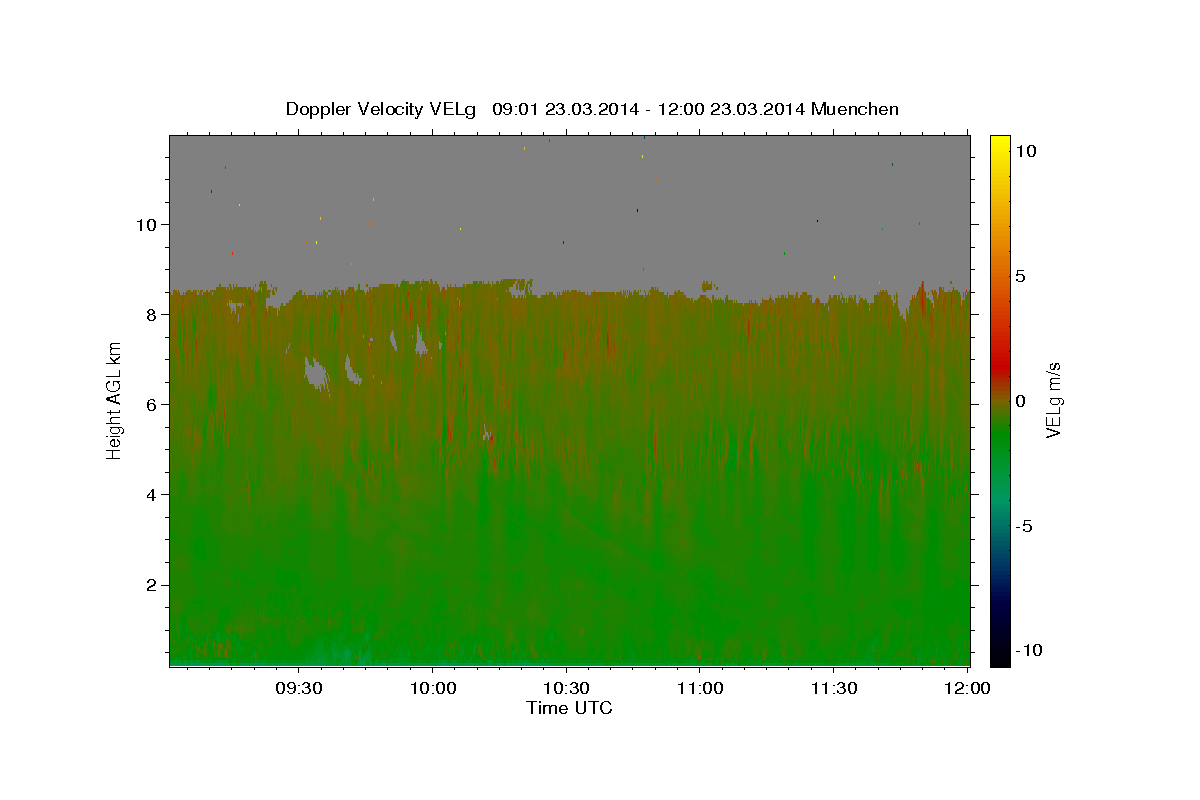1200x800 pixels.
Task: Click the '09:30' time tick label
Action: point(299,688)
